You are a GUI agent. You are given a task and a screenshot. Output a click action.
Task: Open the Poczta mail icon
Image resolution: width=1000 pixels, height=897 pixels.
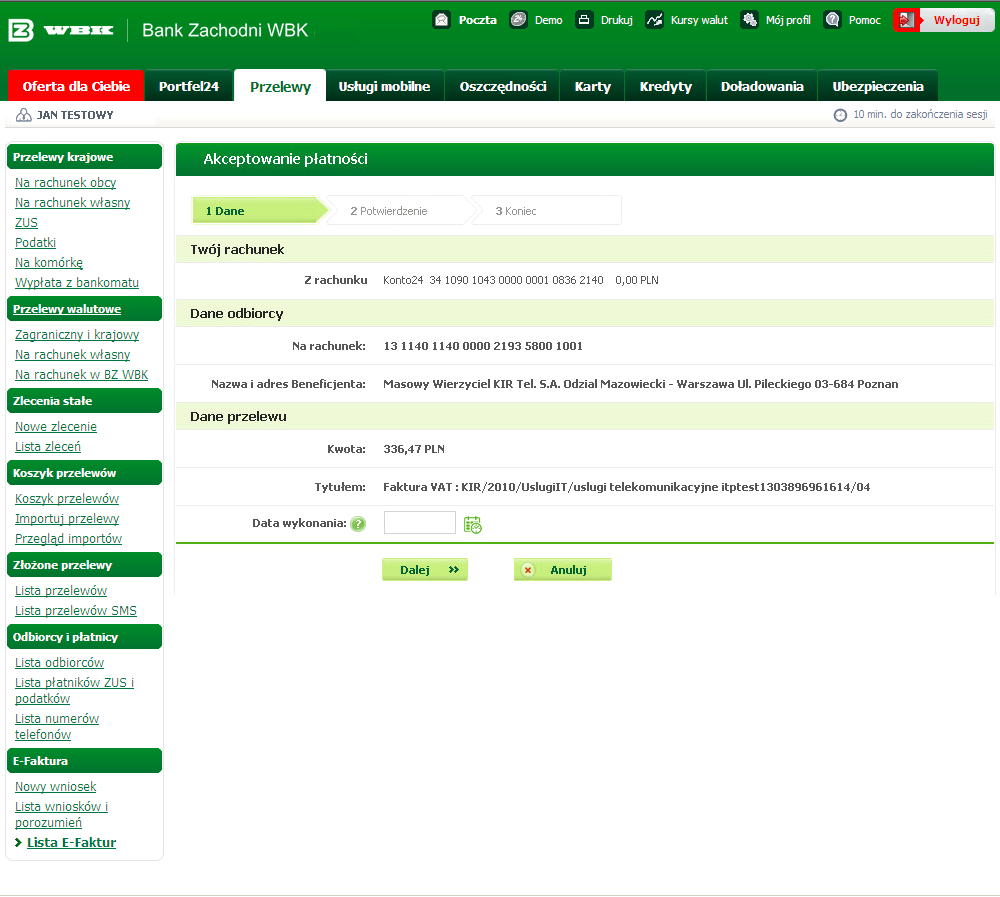(441, 20)
